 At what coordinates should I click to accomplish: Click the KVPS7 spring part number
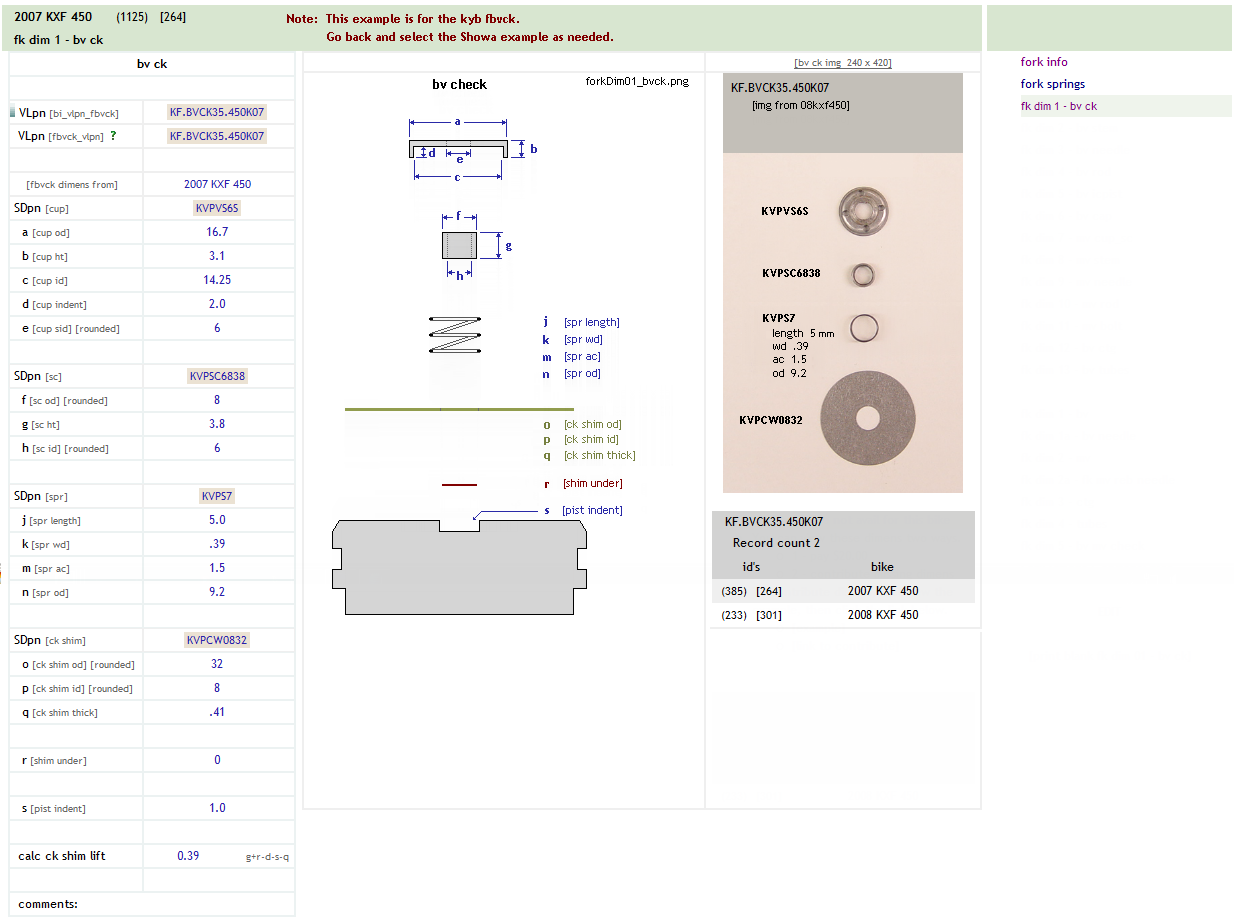click(x=217, y=496)
